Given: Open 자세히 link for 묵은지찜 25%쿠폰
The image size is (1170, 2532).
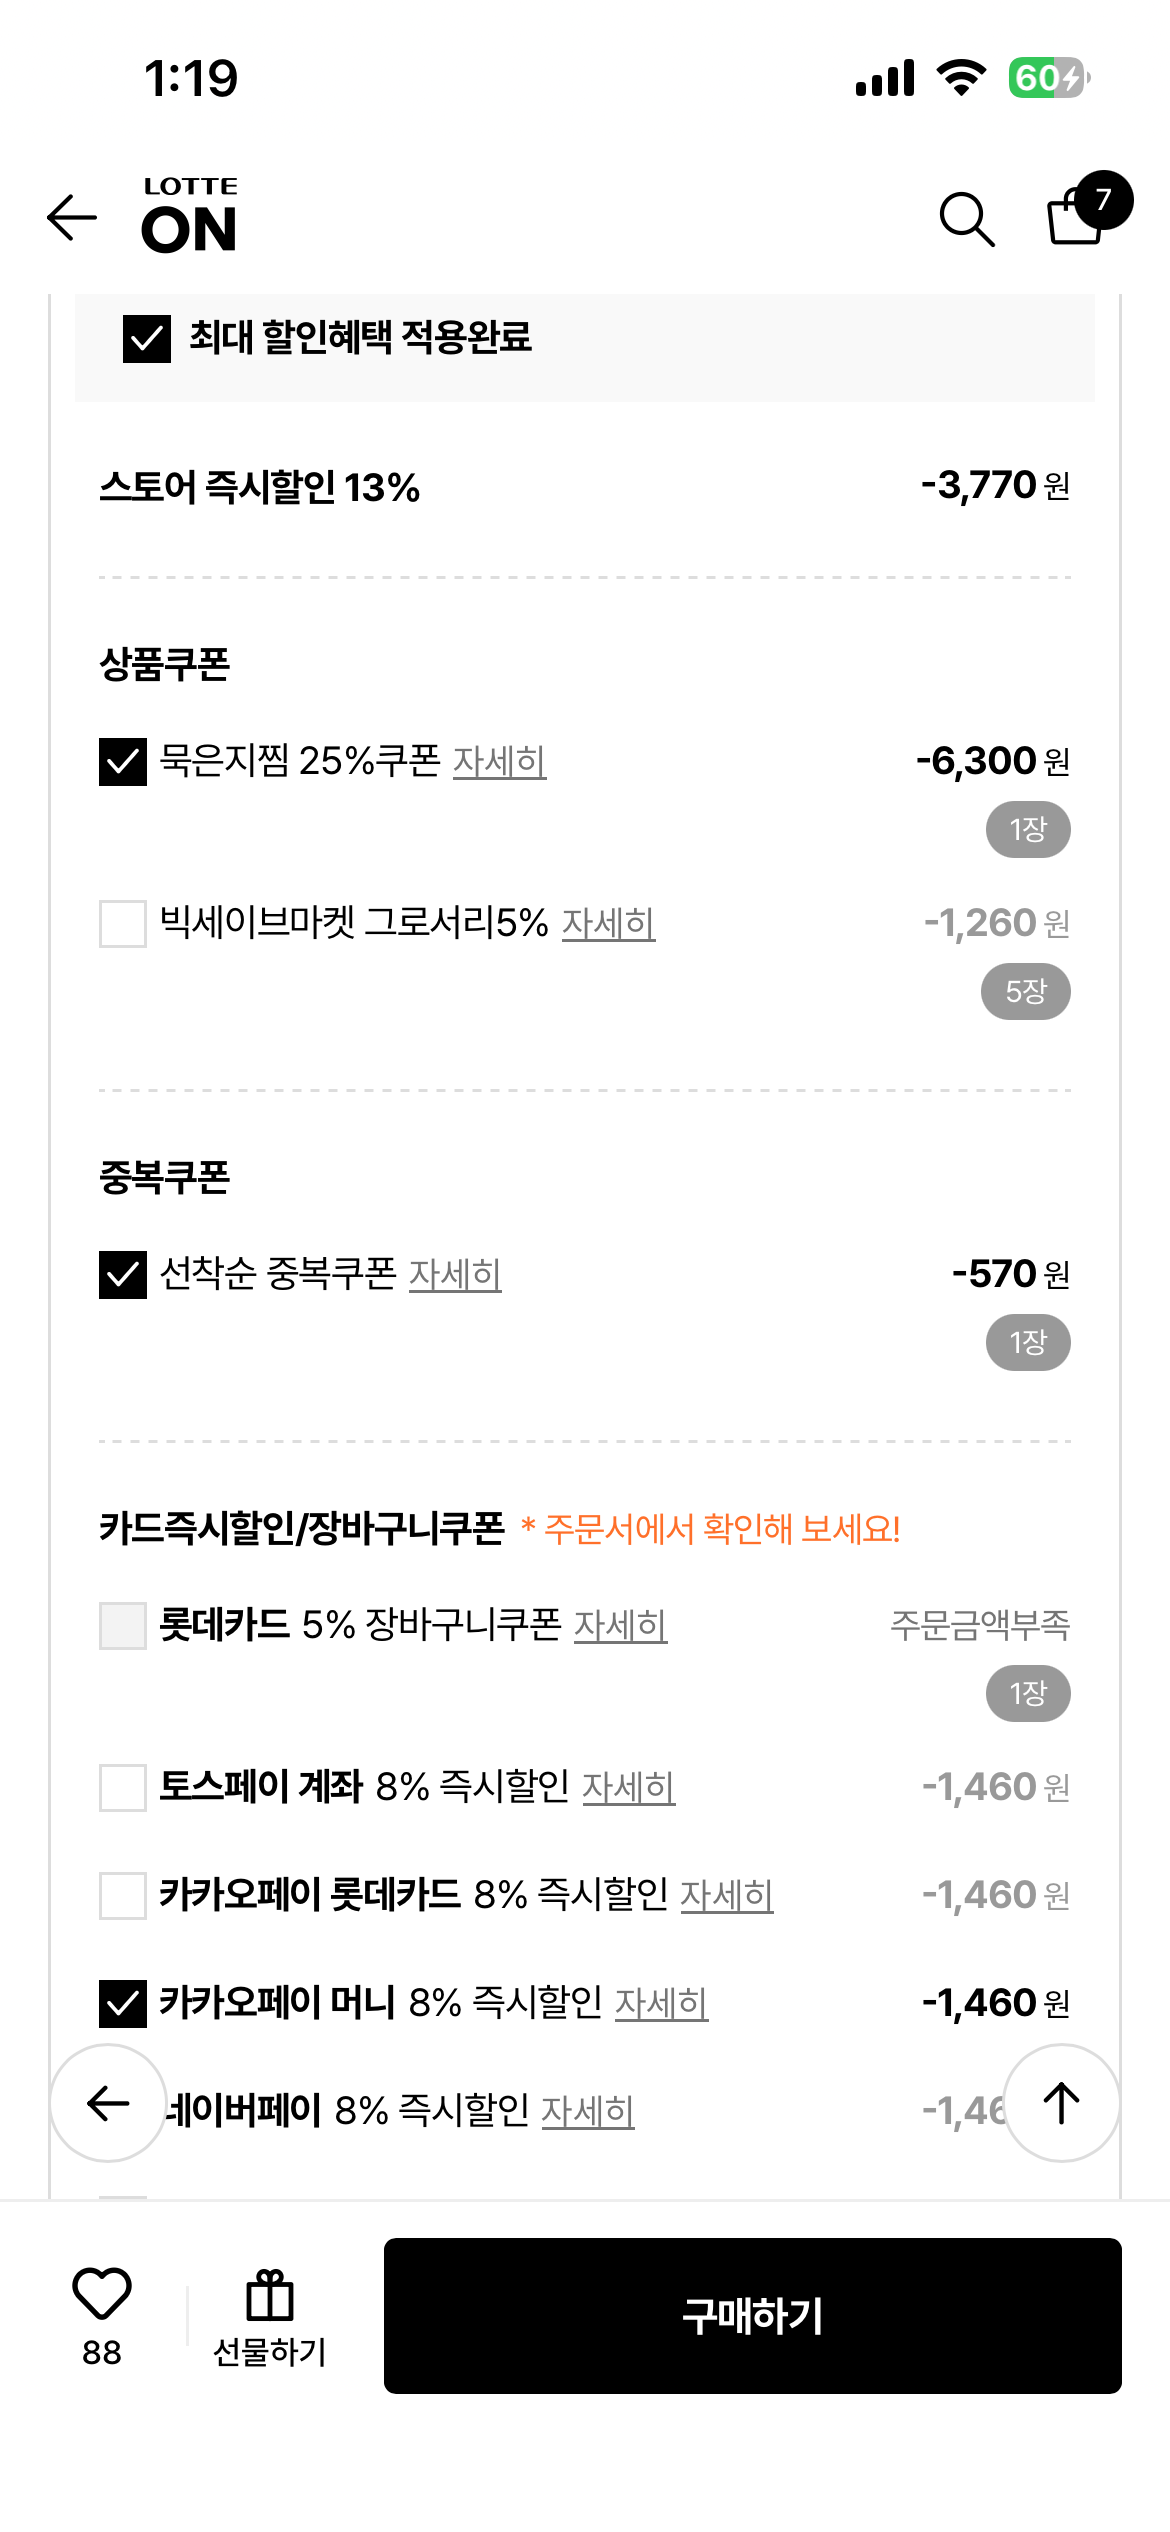Looking at the screenshot, I should click(x=499, y=762).
